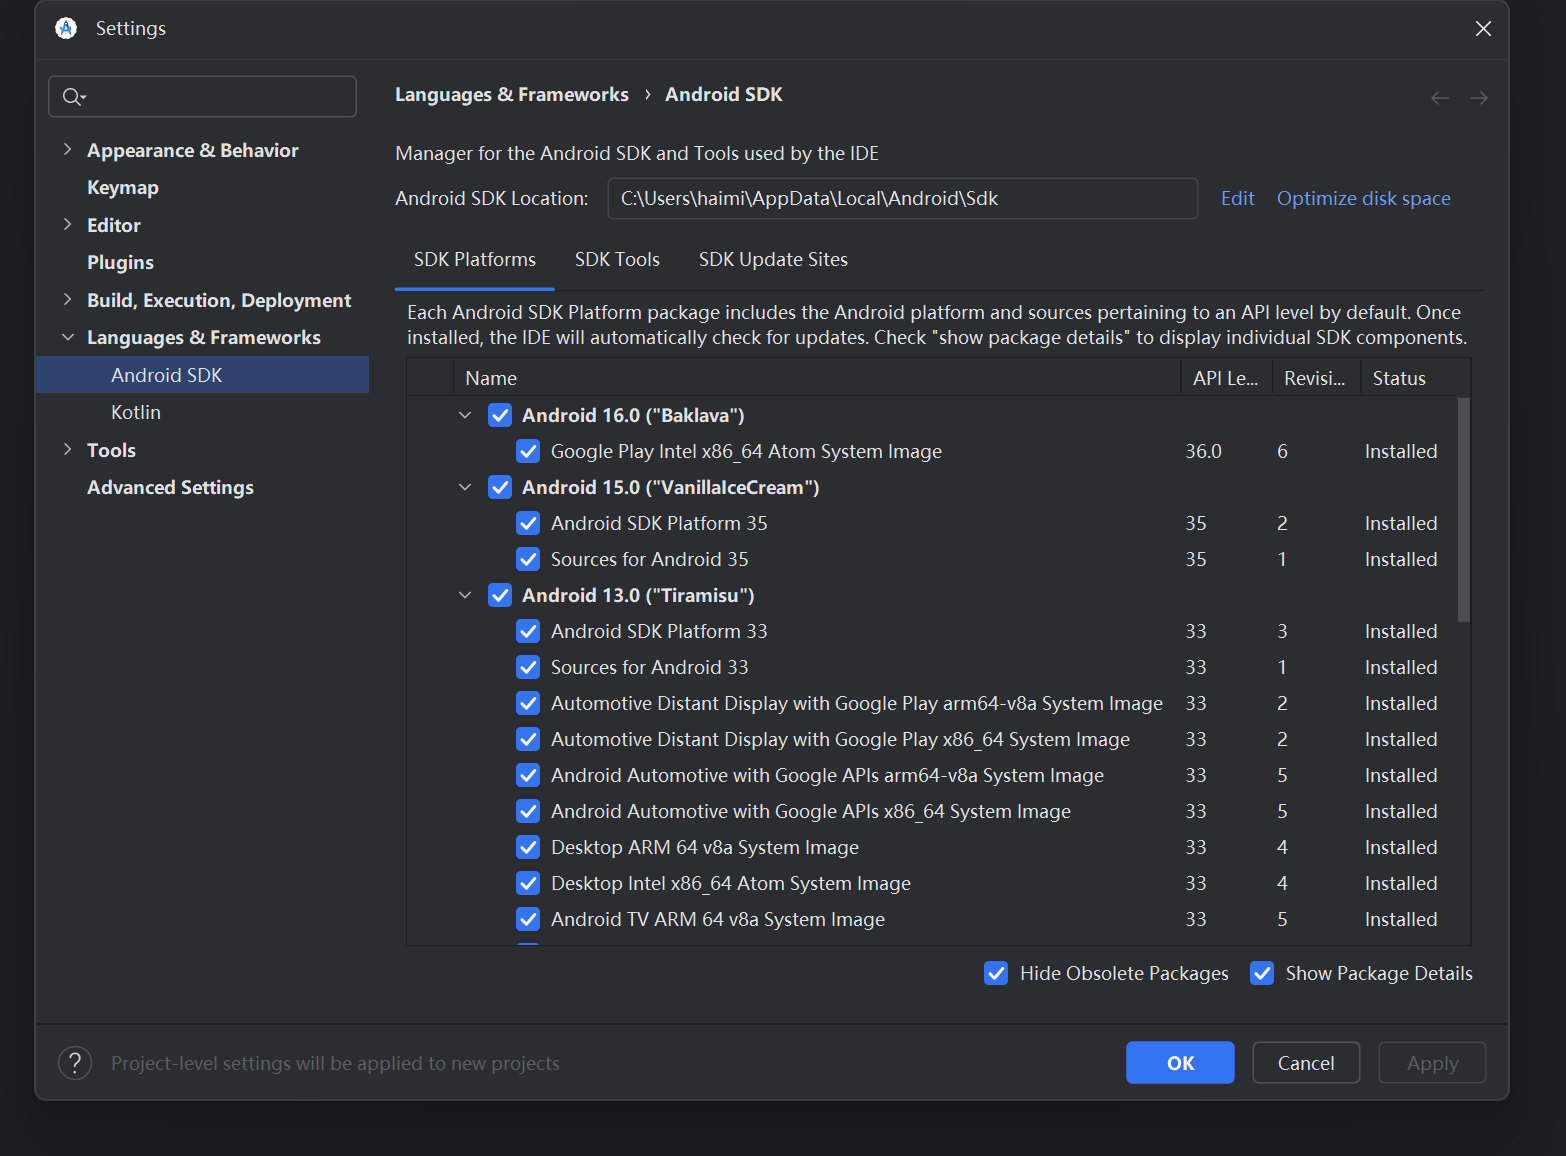This screenshot has height=1156, width=1566.
Task: Expand Appearance & Behavior section
Action: click(x=67, y=150)
